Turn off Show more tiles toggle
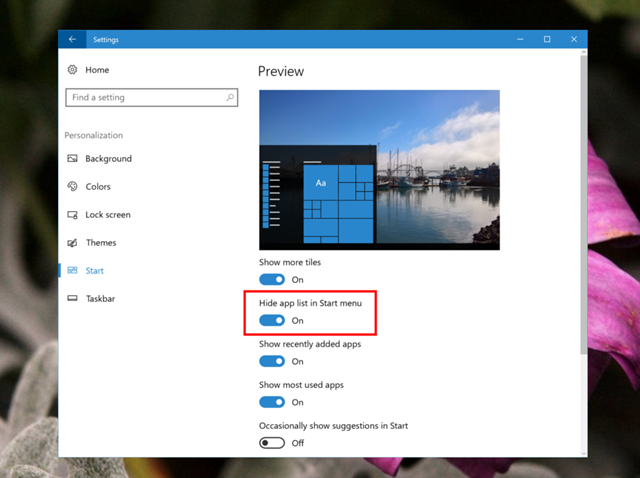The width and height of the screenshot is (640, 478). tap(272, 280)
